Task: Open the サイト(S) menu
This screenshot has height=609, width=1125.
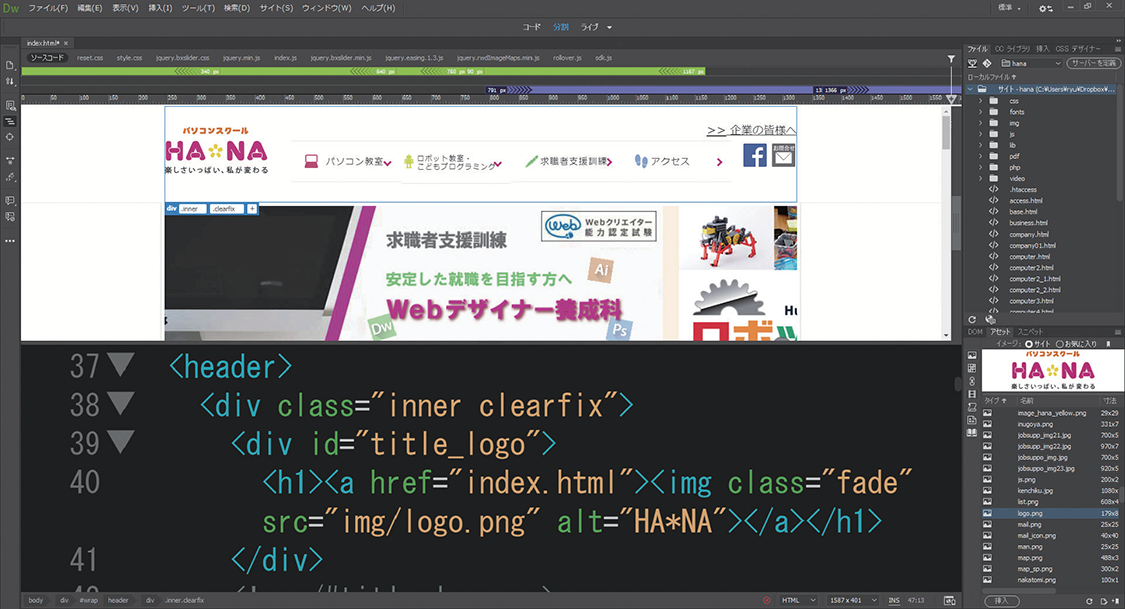Action: click(276, 8)
